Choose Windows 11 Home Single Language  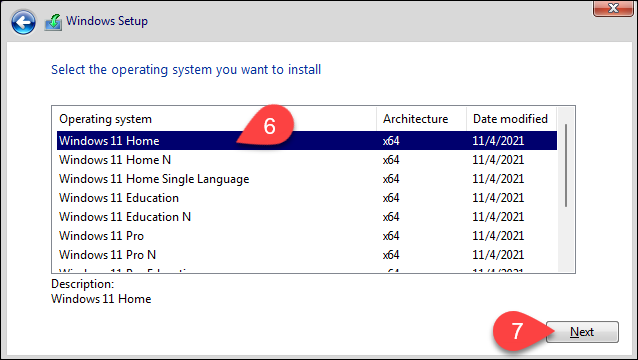(x=307, y=179)
